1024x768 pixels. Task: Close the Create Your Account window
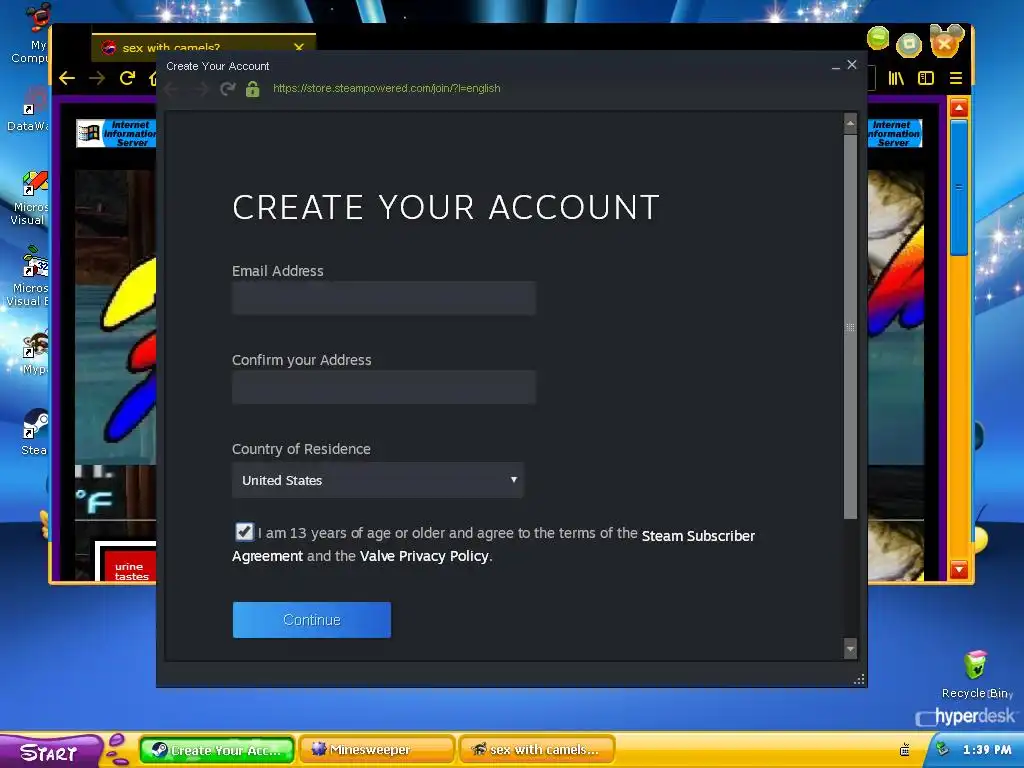click(852, 65)
